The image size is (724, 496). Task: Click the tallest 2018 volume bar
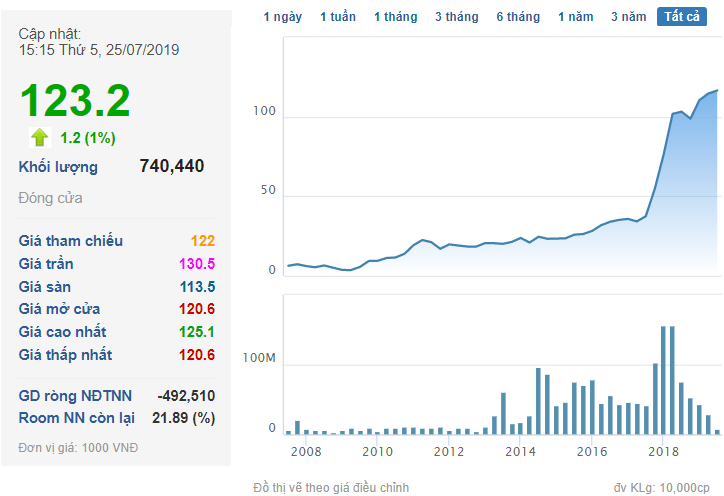[x=662, y=380]
